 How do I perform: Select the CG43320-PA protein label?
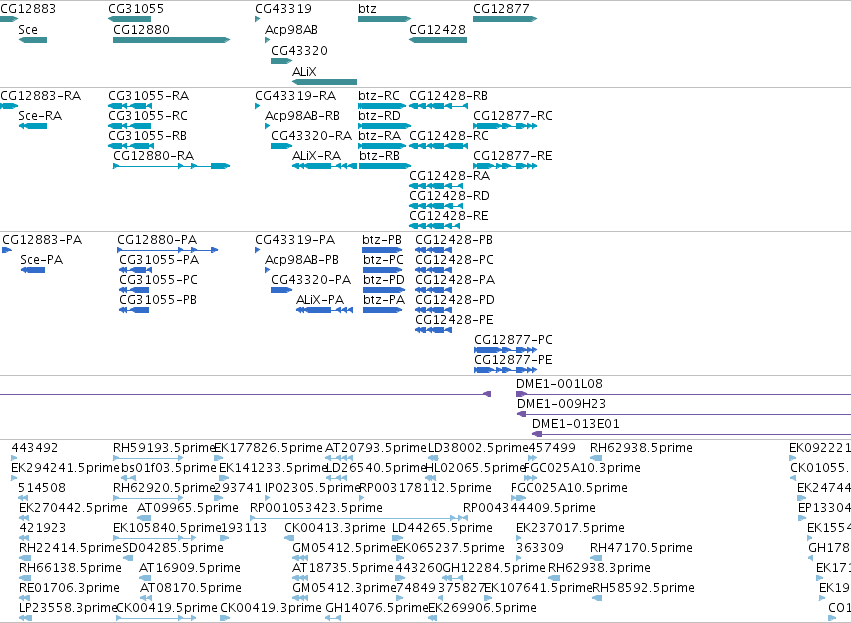click(311, 279)
